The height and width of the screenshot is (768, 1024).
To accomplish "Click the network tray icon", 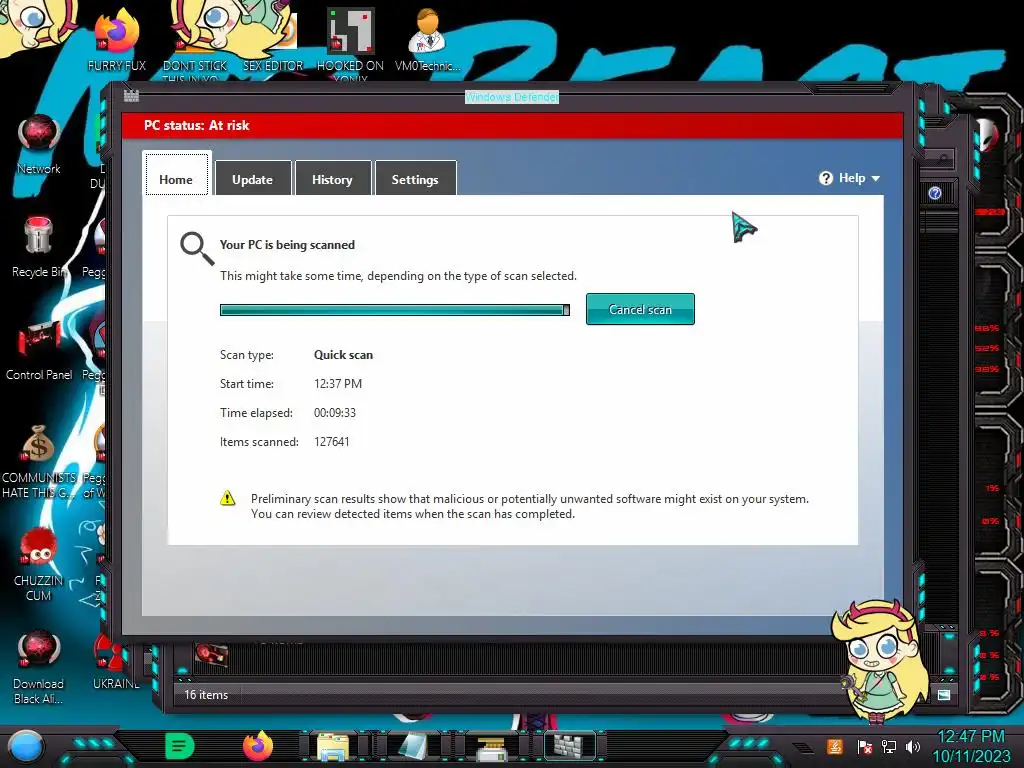I will point(888,746).
